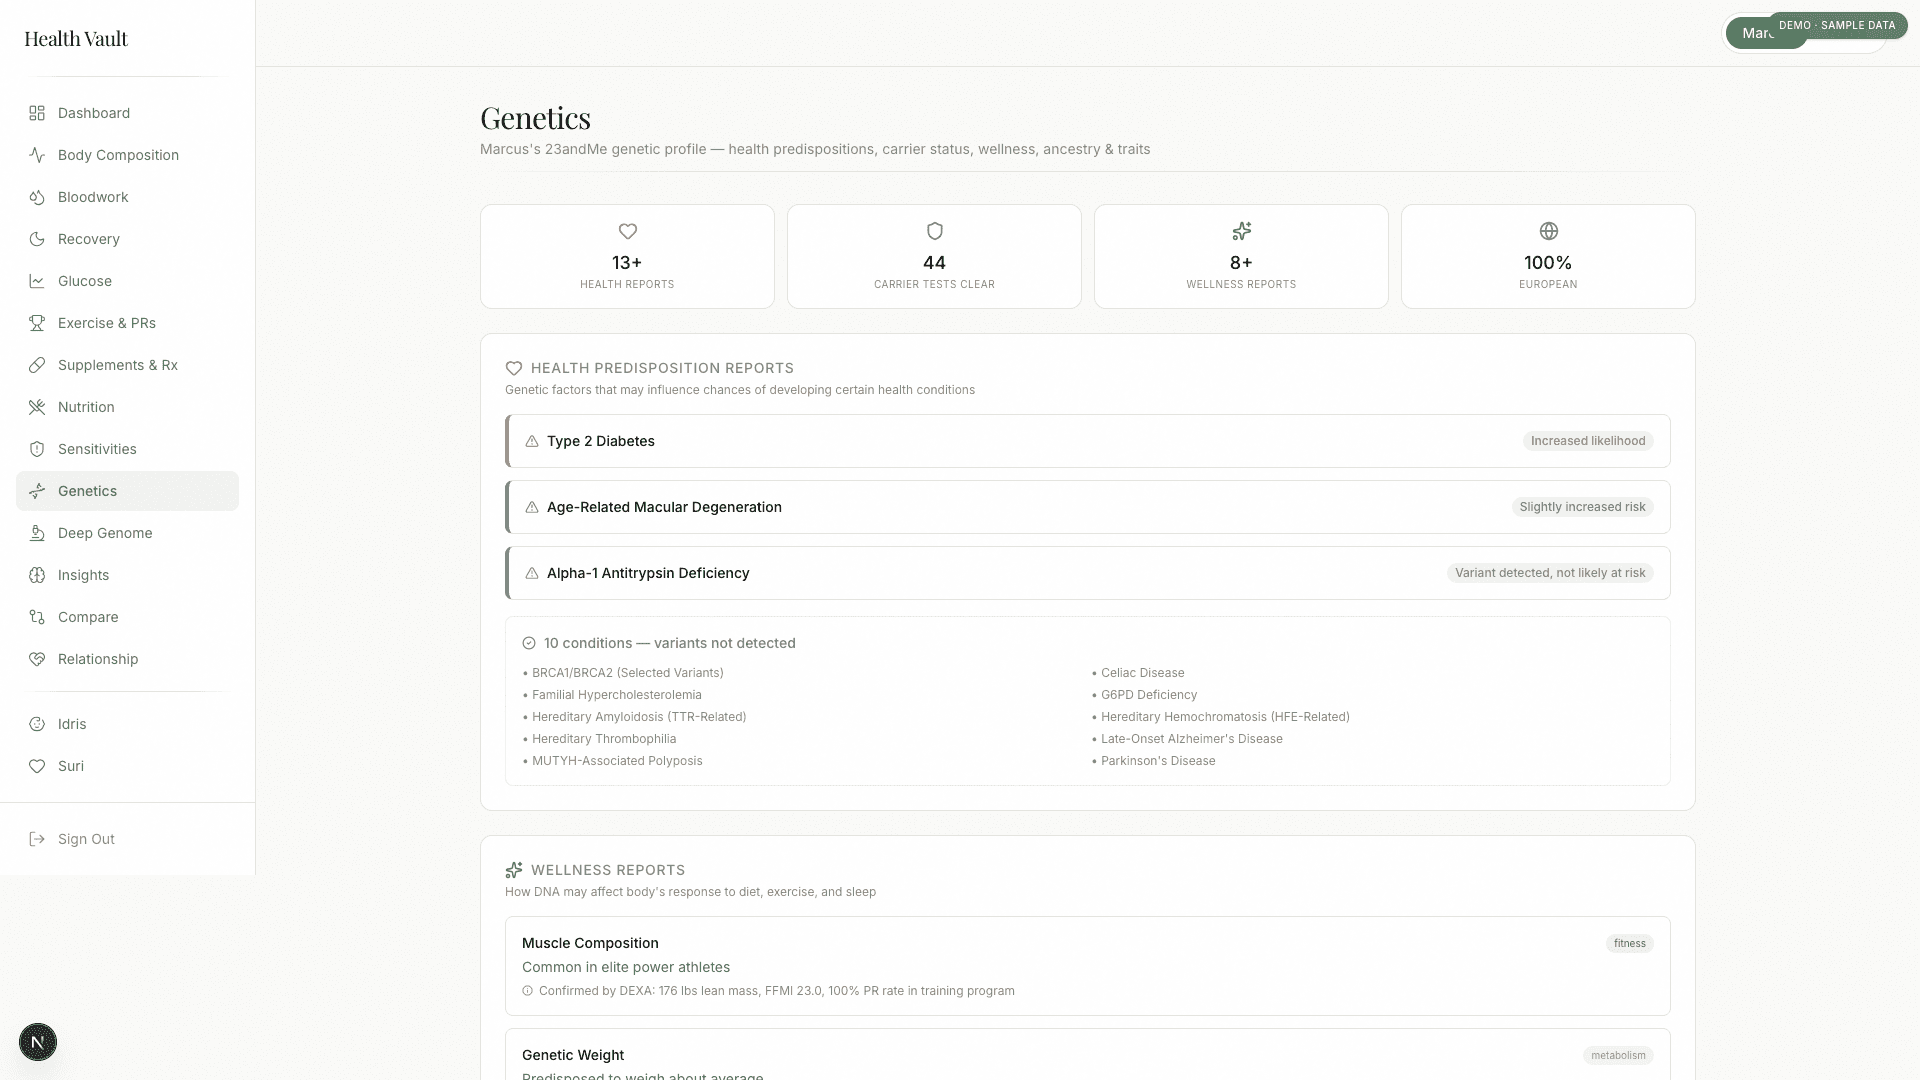Go to Body Composition section
The height and width of the screenshot is (1080, 1920).
(127, 155)
